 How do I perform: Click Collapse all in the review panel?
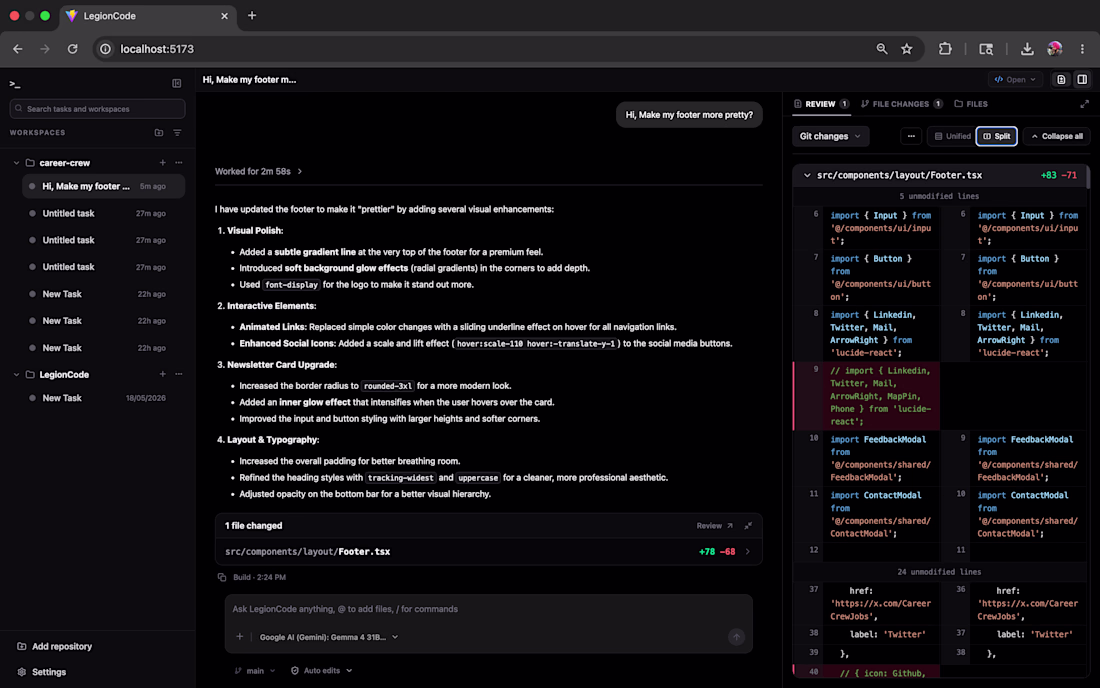coord(1057,136)
